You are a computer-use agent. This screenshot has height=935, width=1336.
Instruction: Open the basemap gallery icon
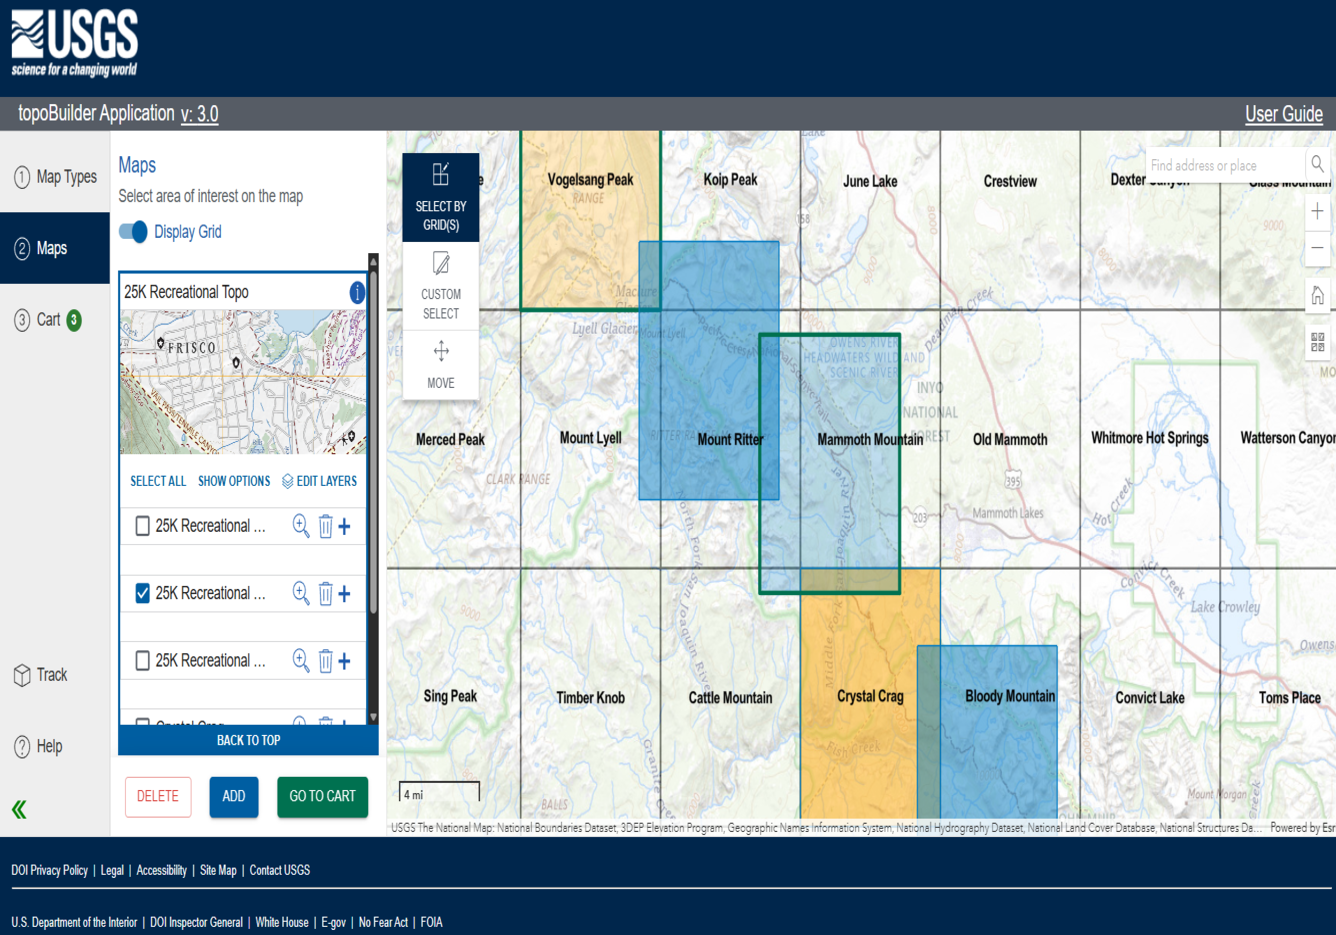pyautogui.click(x=1317, y=341)
